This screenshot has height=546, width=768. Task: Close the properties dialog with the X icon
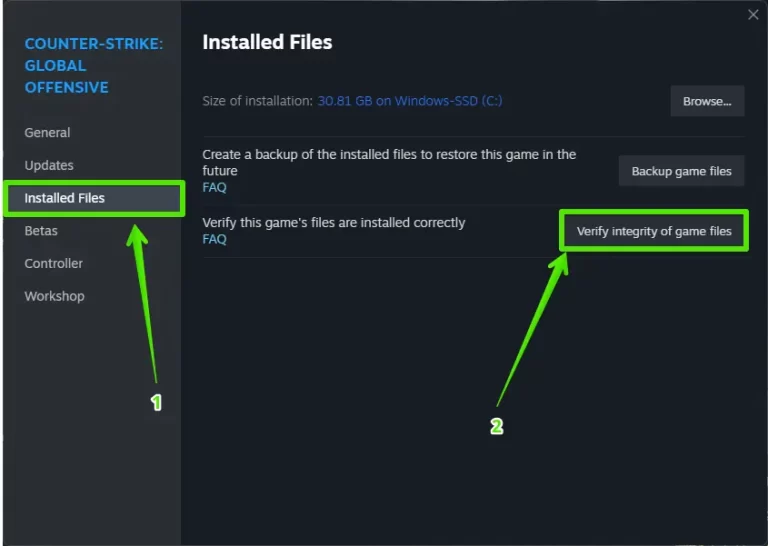(753, 15)
